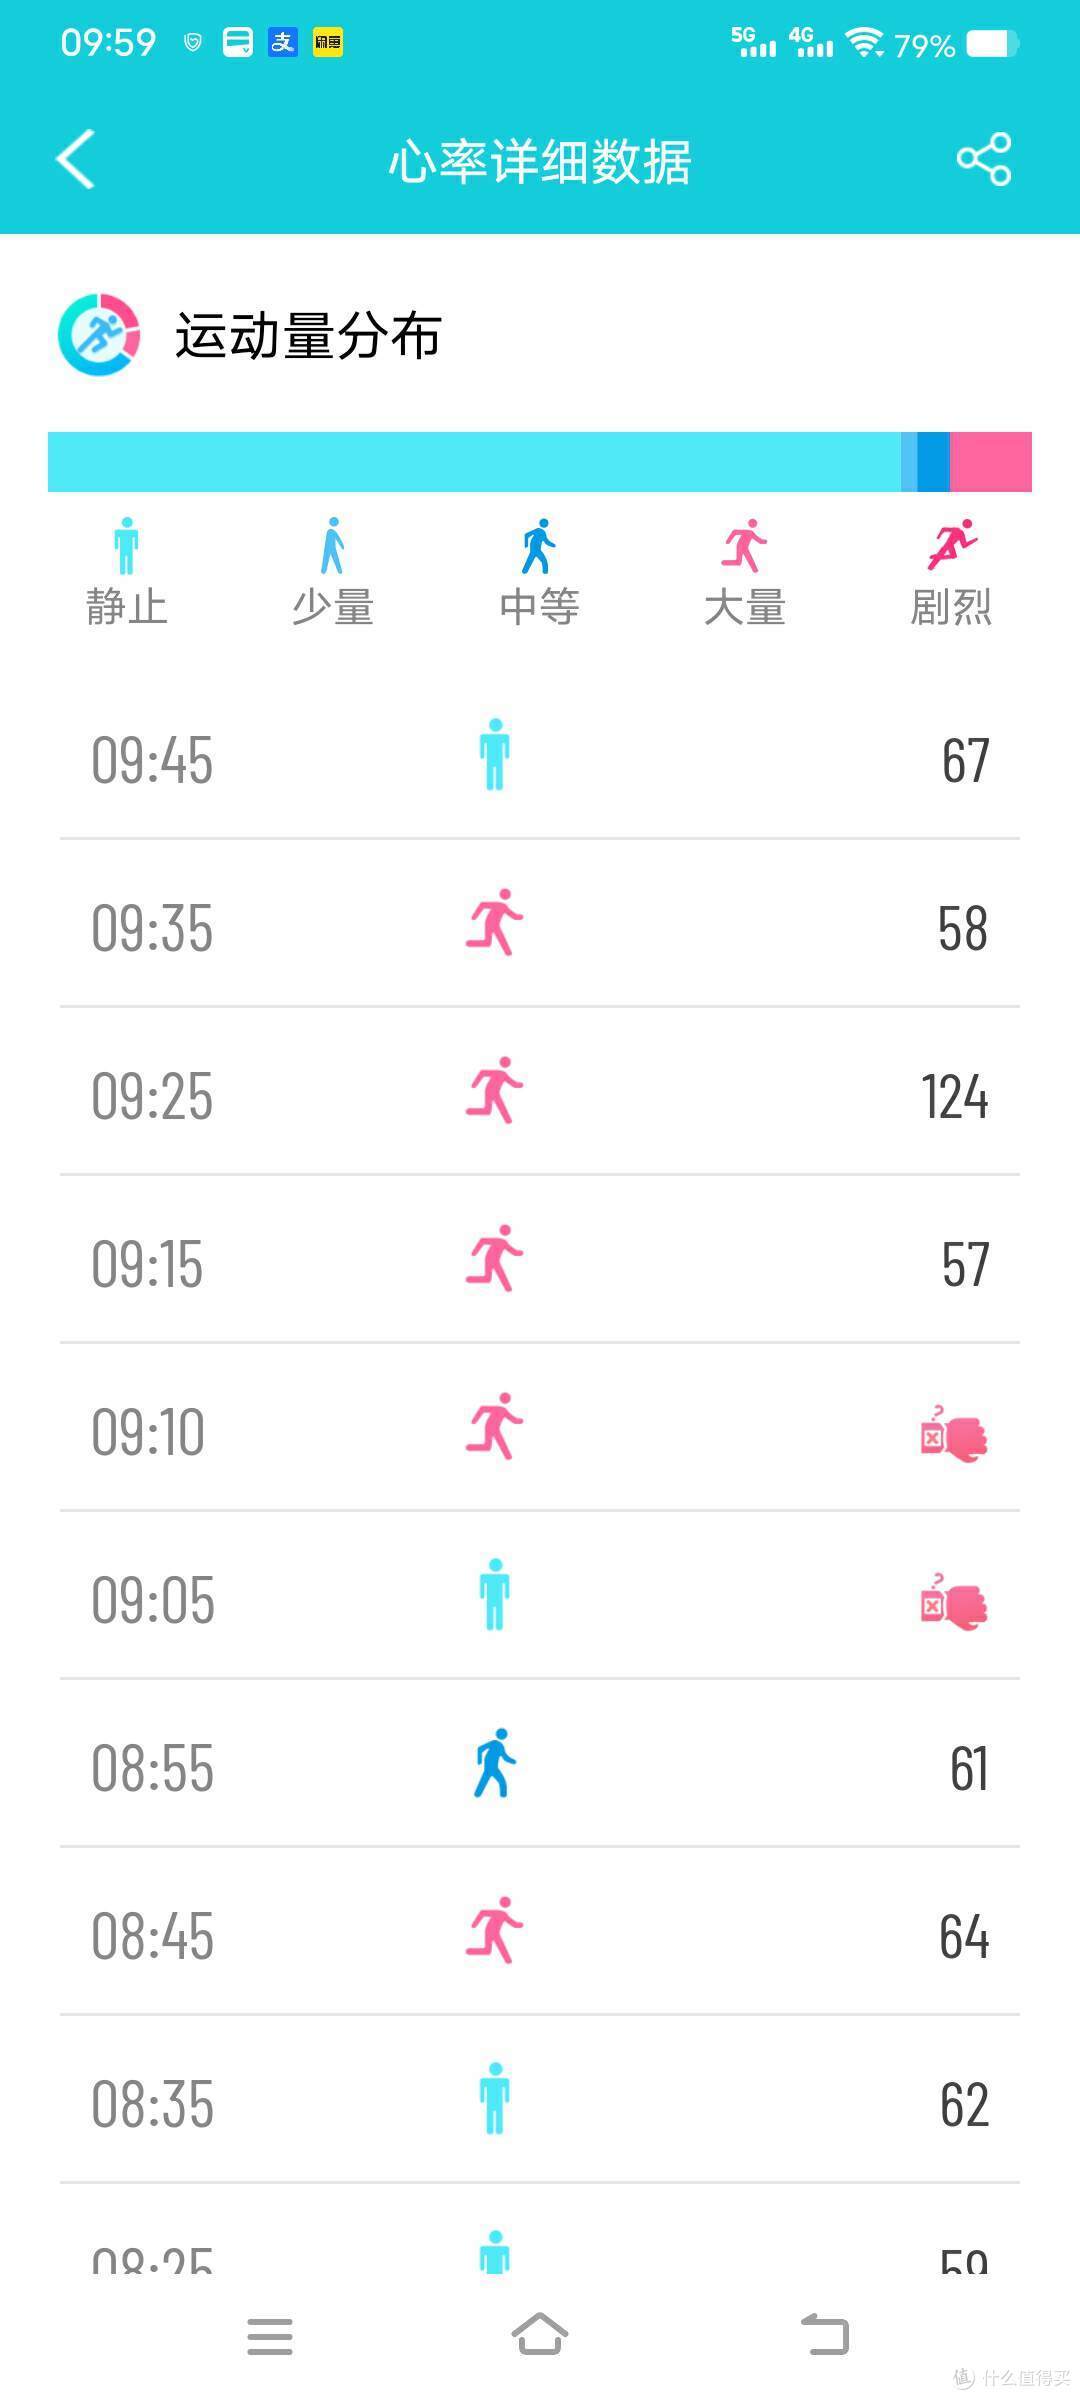Select the 少量 light activity legend icon
Viewport: 1080px width, 2400px height.
(x=333, y=546)
